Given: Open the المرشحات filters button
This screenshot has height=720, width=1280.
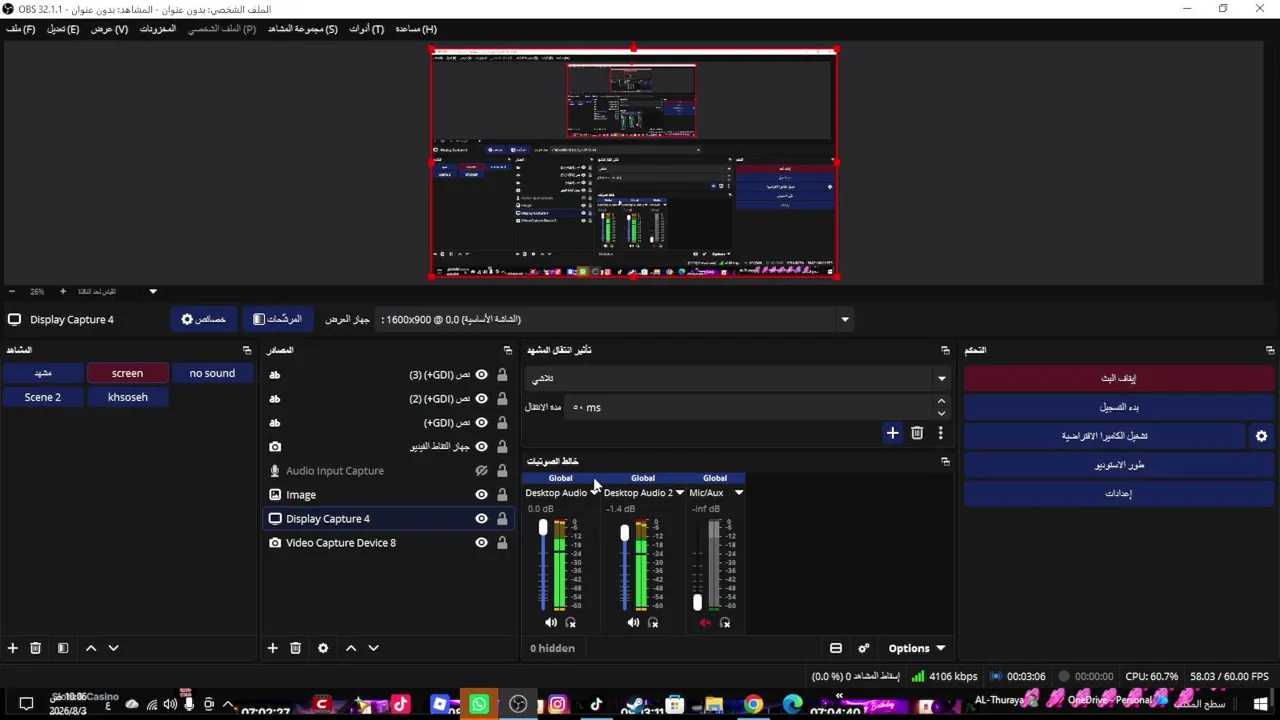Looking at the screenshot, I should [x=277, y=319].
